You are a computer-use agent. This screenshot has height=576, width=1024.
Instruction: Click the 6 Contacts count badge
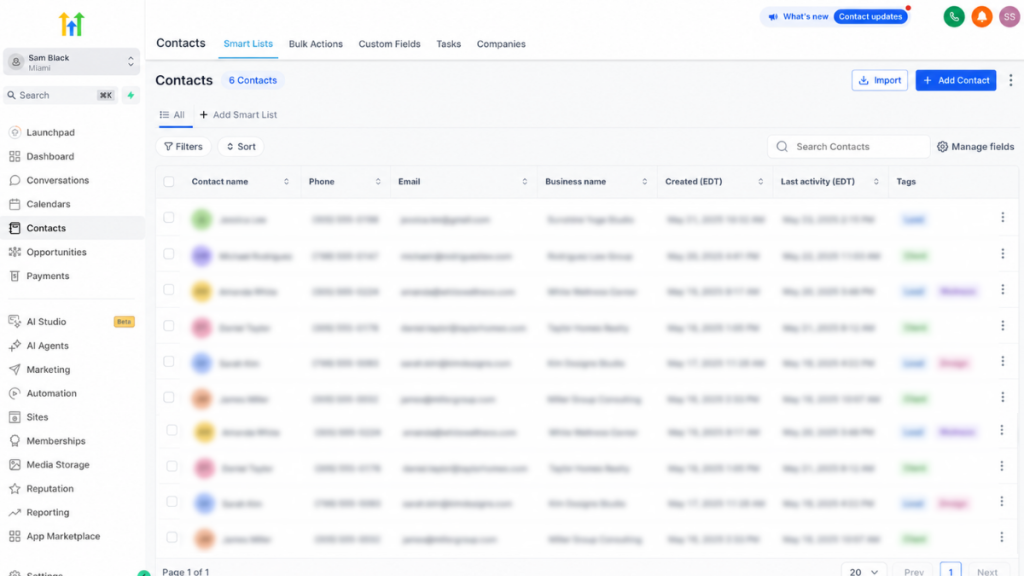pos(253,80)
